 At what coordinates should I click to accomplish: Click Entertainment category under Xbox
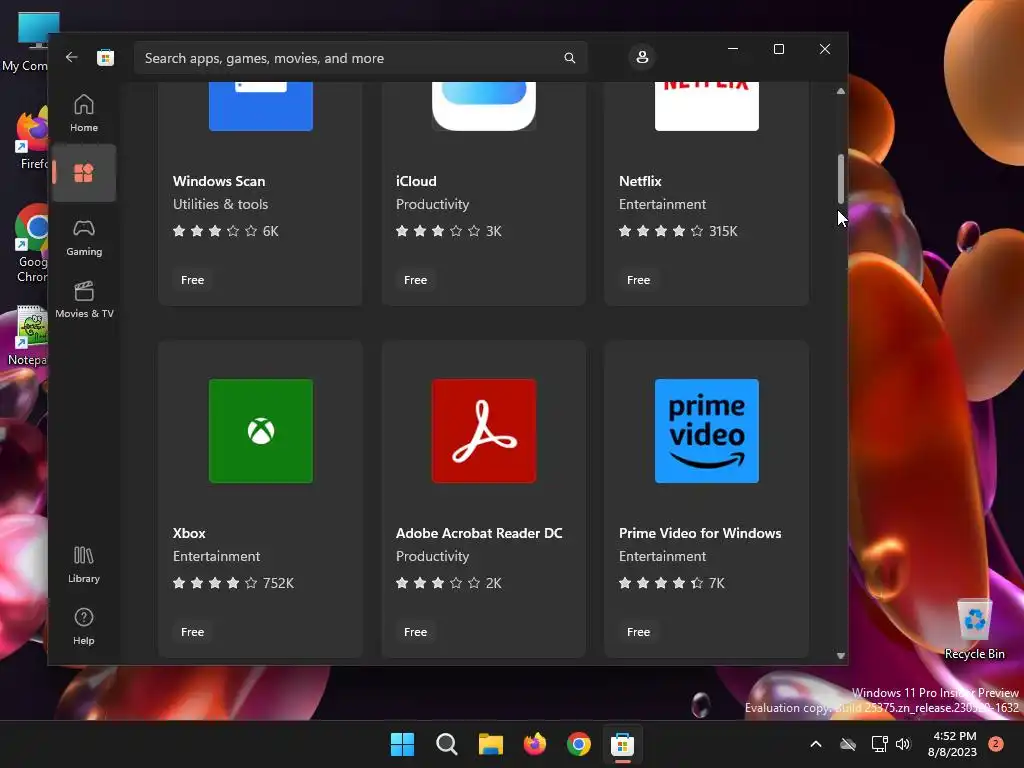[216, 556]
